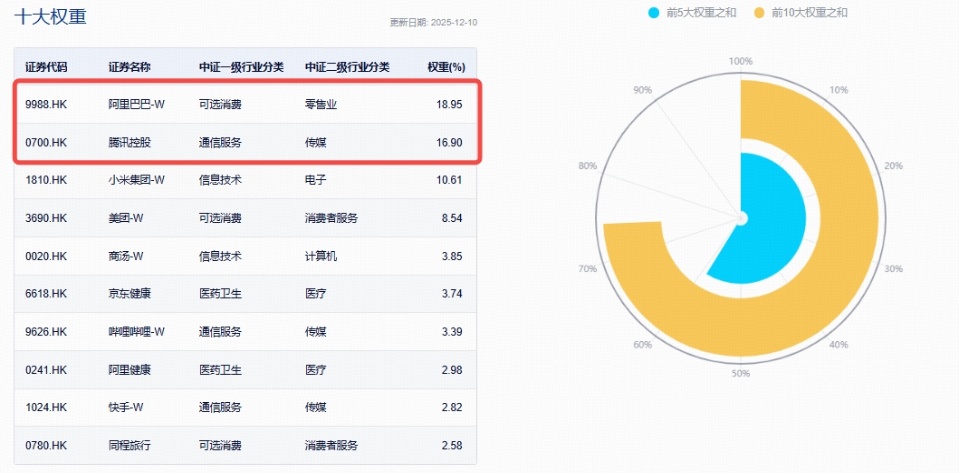Select the 小米集团-W row name
The width and height of the screenshot is (959, 473).
[x=136, y=180]
